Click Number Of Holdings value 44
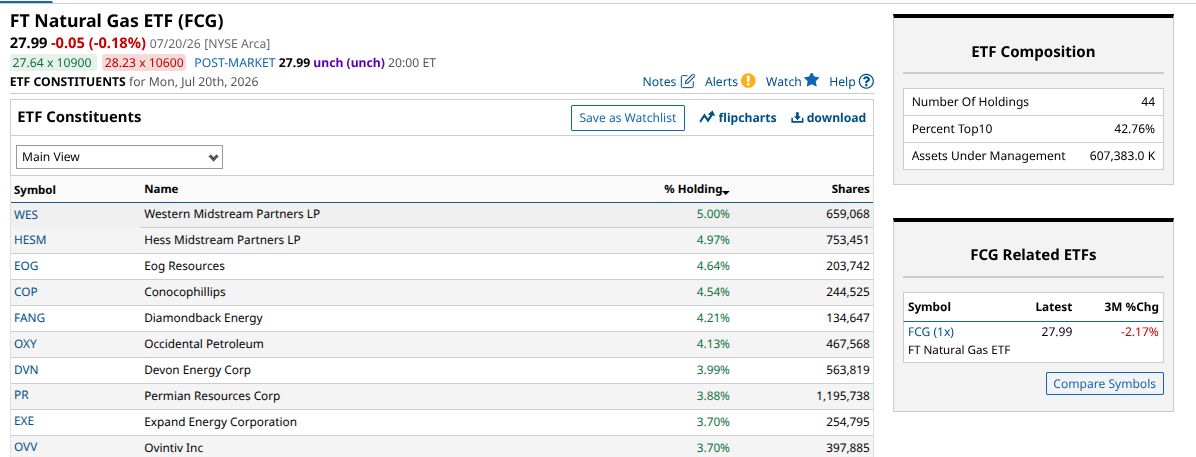Image resolution: width=1196 pixels, height=457 pixels. tap(1148, 101)
